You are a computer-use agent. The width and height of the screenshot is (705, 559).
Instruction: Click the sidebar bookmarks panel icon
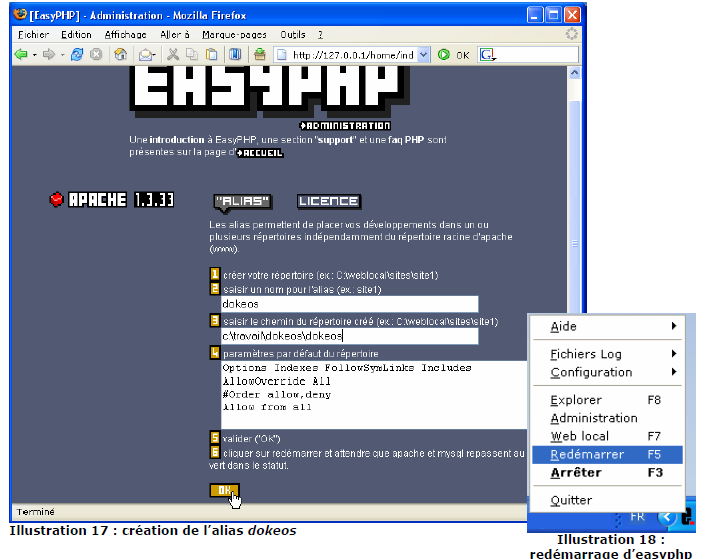[x=235, y=54]
